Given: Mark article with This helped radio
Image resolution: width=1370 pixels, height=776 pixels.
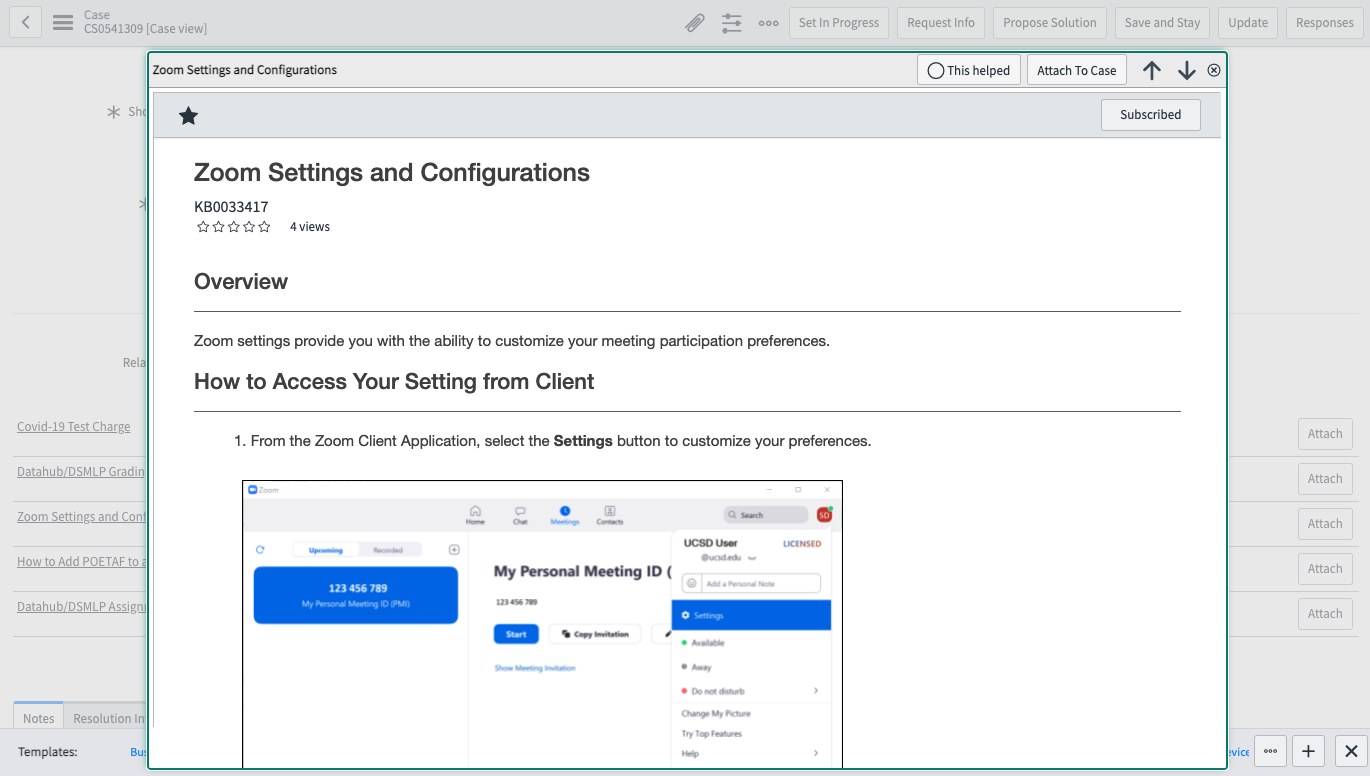Looking at the screenshot, I should pos(936,71).
